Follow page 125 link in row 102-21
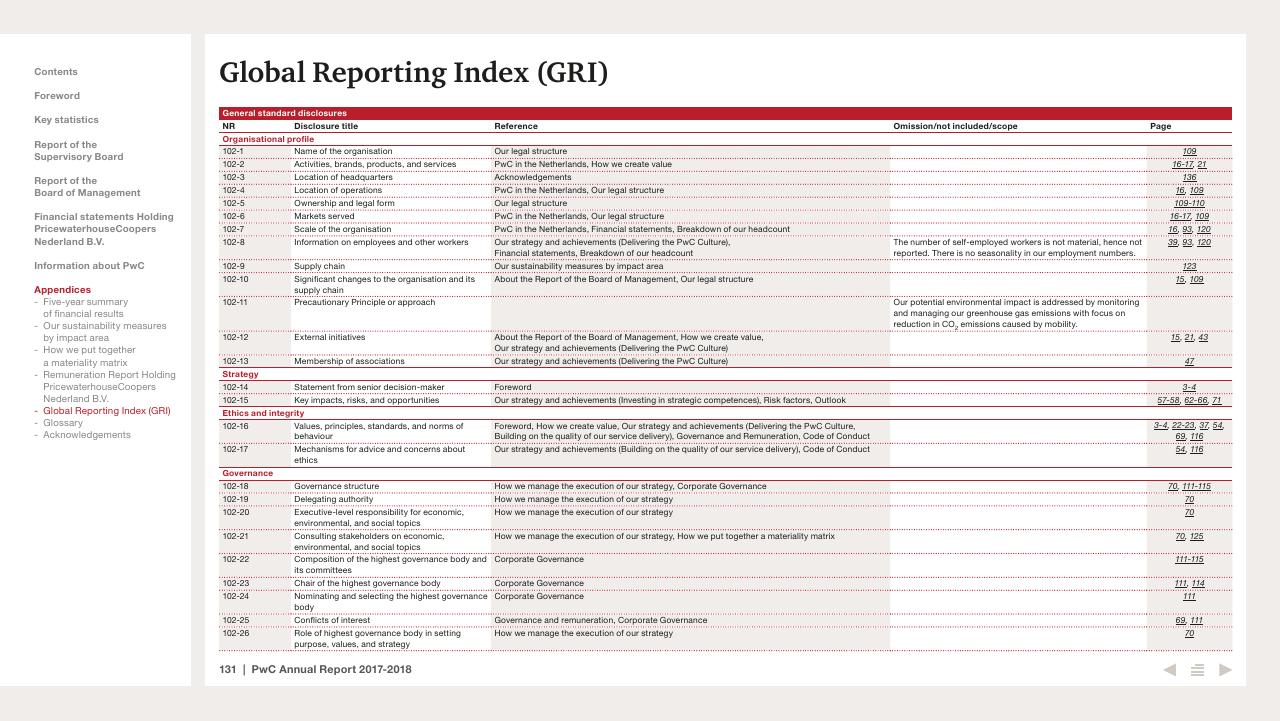This screenshot has height=721, width=1280. pyautogui.click(x=1196, y=537)
